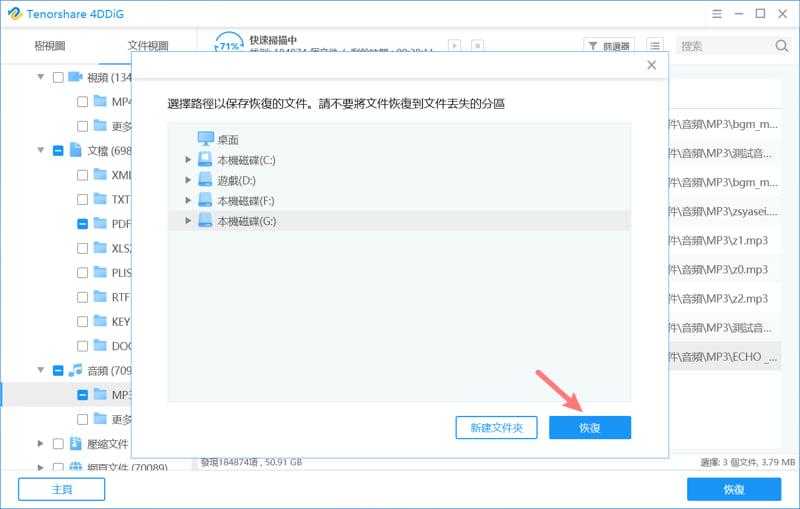Toggle the 壓縮文件 checkbox
The image size is (800, 509).
click(58, 444)
